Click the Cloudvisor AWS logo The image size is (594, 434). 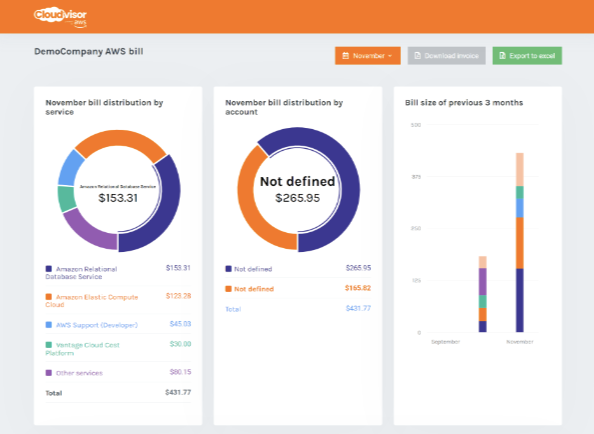click(x=60, y=17)
